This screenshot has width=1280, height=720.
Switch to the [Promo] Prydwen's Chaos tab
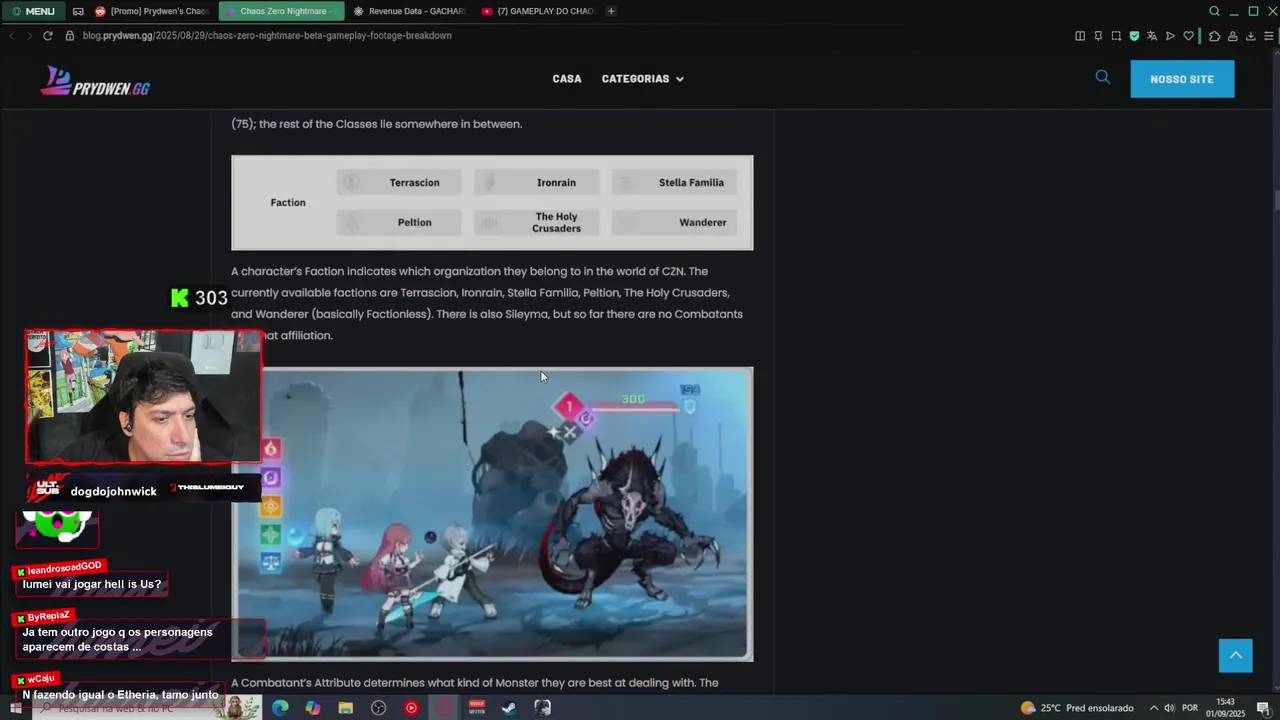click(x=152, y=11)
